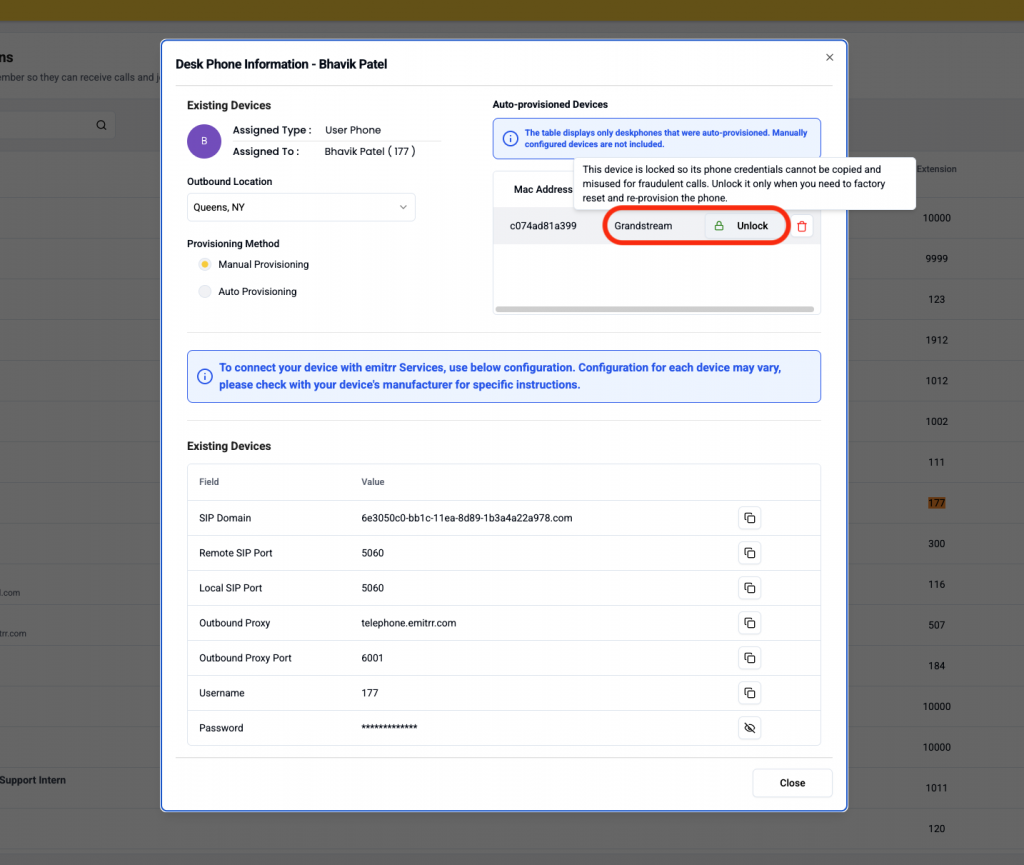Click the Extension column header in background

click(936, 169)
